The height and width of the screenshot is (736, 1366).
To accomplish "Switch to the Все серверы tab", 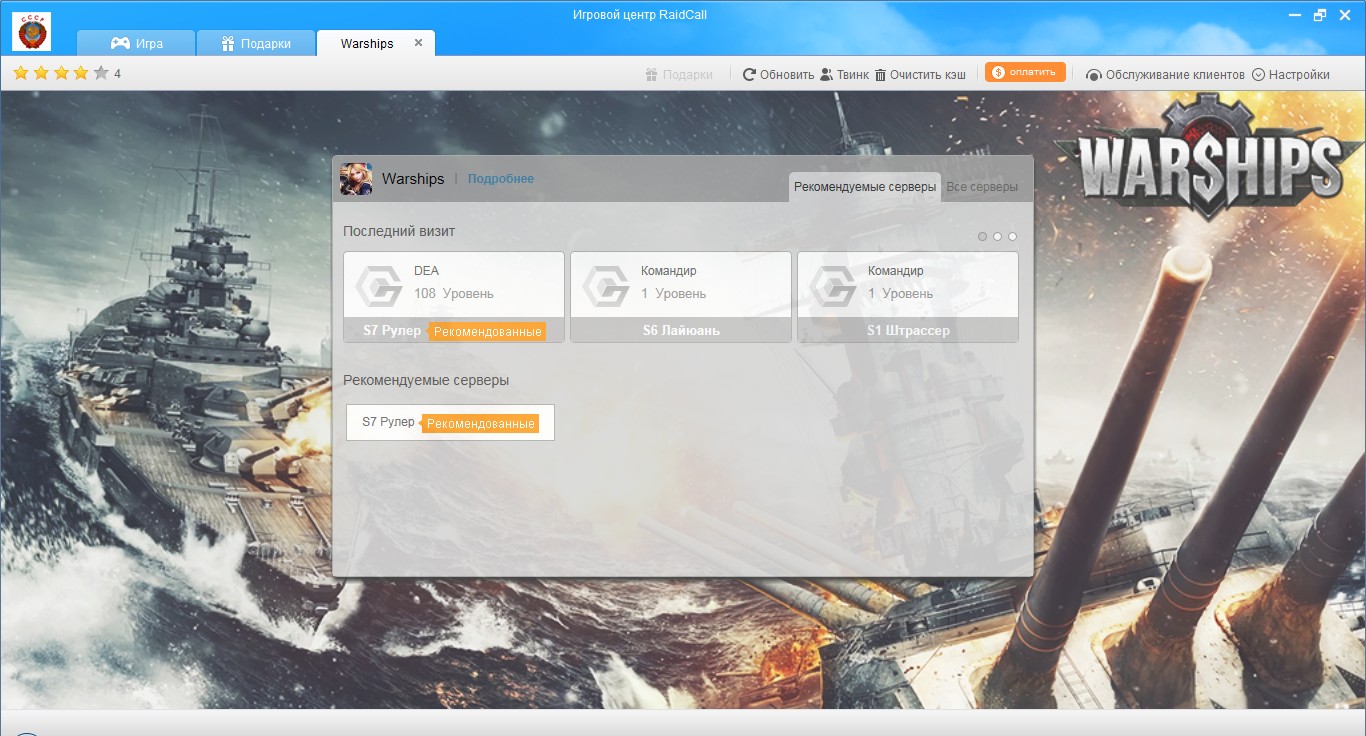I will pyautogui.click(x=982, y=187).
